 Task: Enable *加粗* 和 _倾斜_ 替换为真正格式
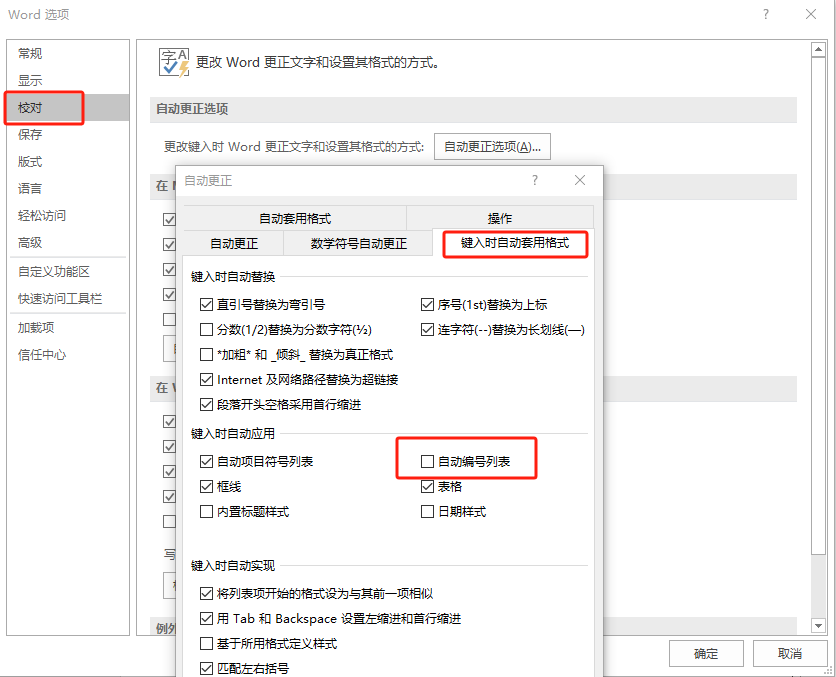tap(206, 354)
